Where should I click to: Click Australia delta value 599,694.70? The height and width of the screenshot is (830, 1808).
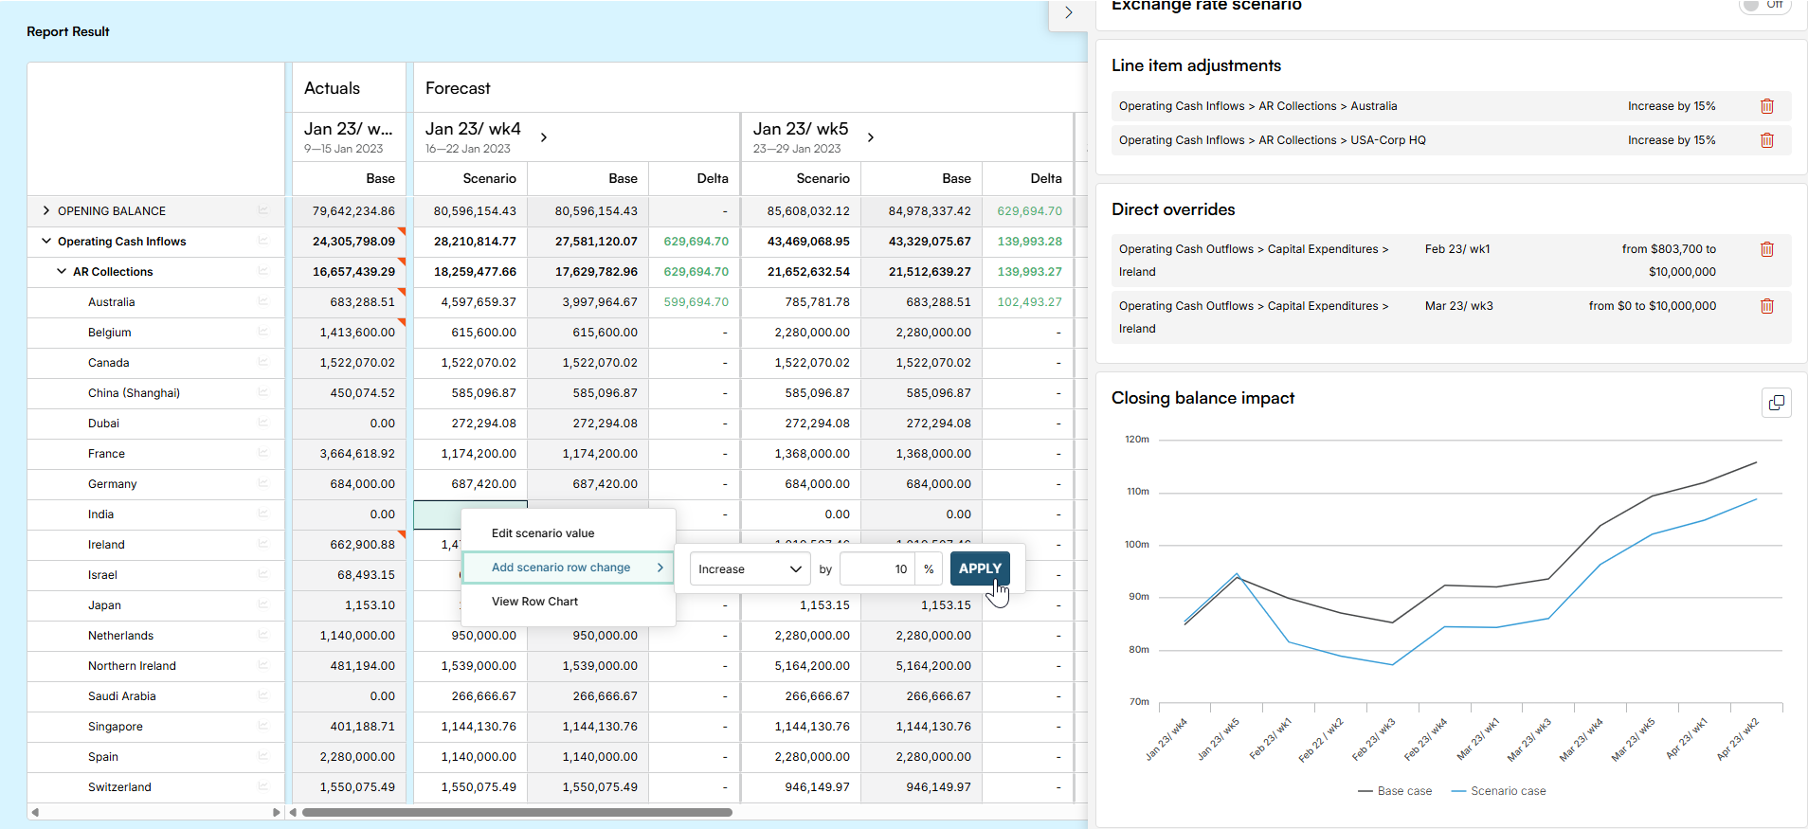click(696, 302)
